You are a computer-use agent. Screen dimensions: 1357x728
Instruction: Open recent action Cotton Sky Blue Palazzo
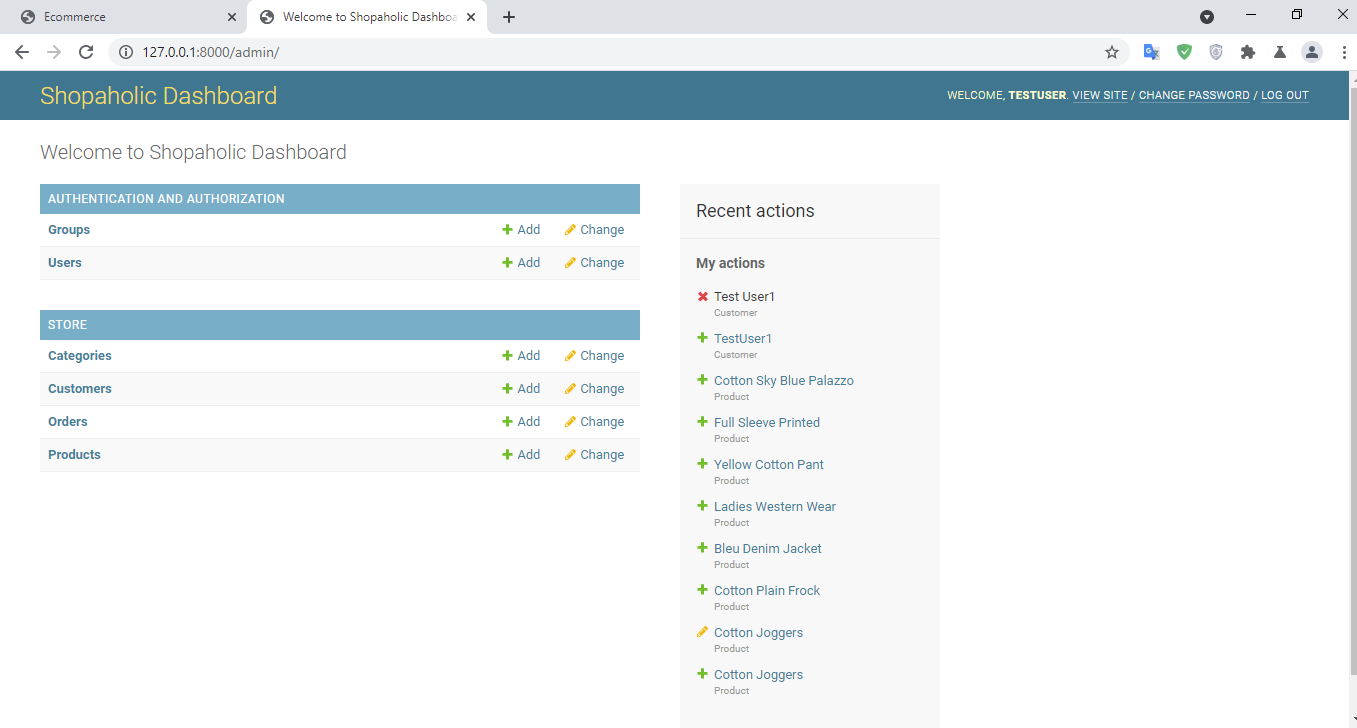(784, 381)
